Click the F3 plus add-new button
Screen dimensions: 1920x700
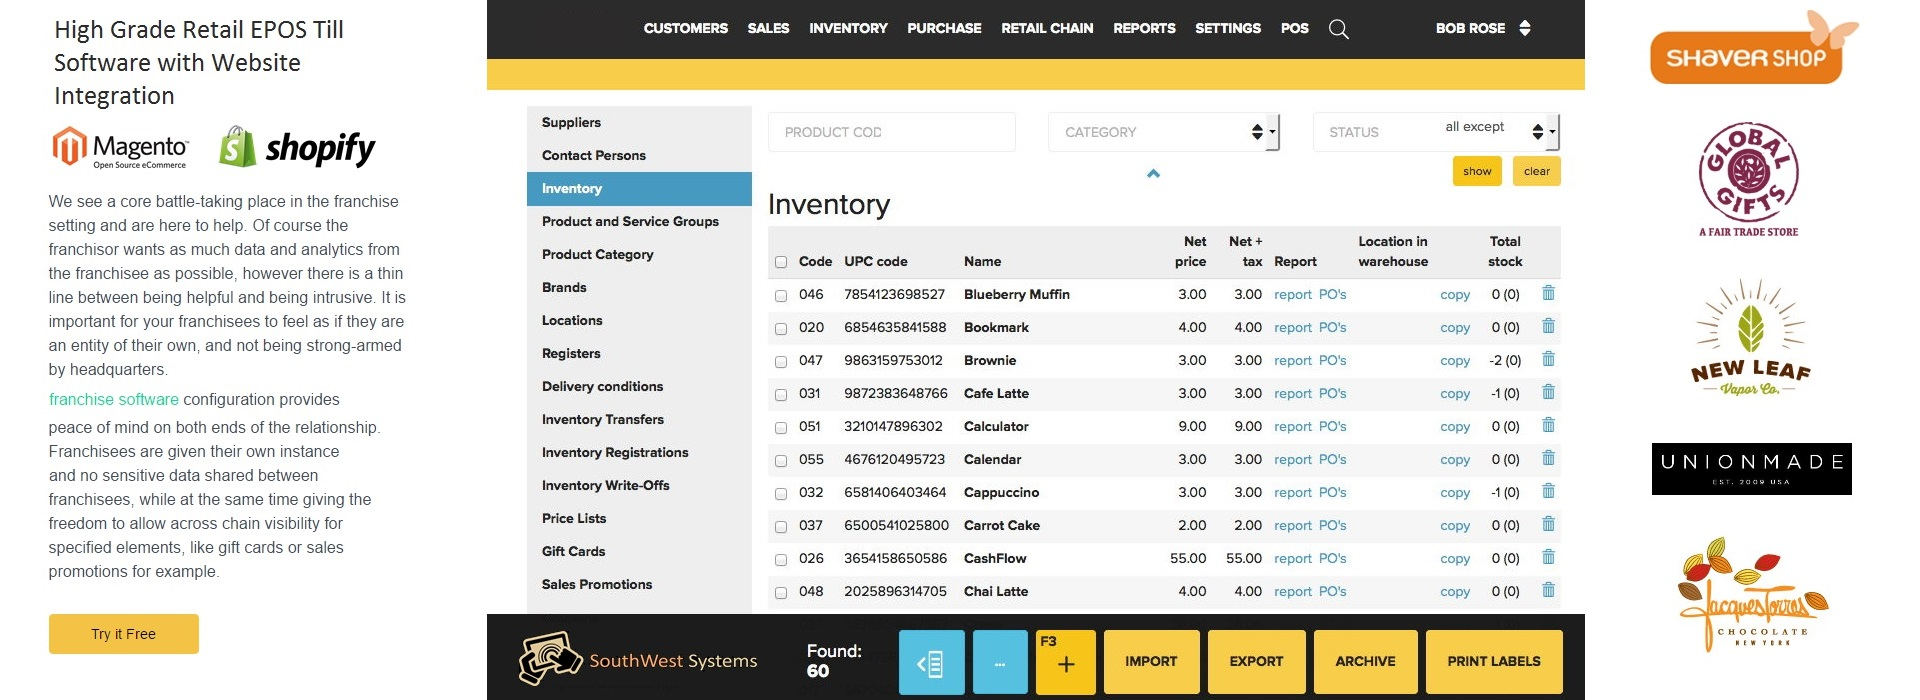(x=1065, y=662)
